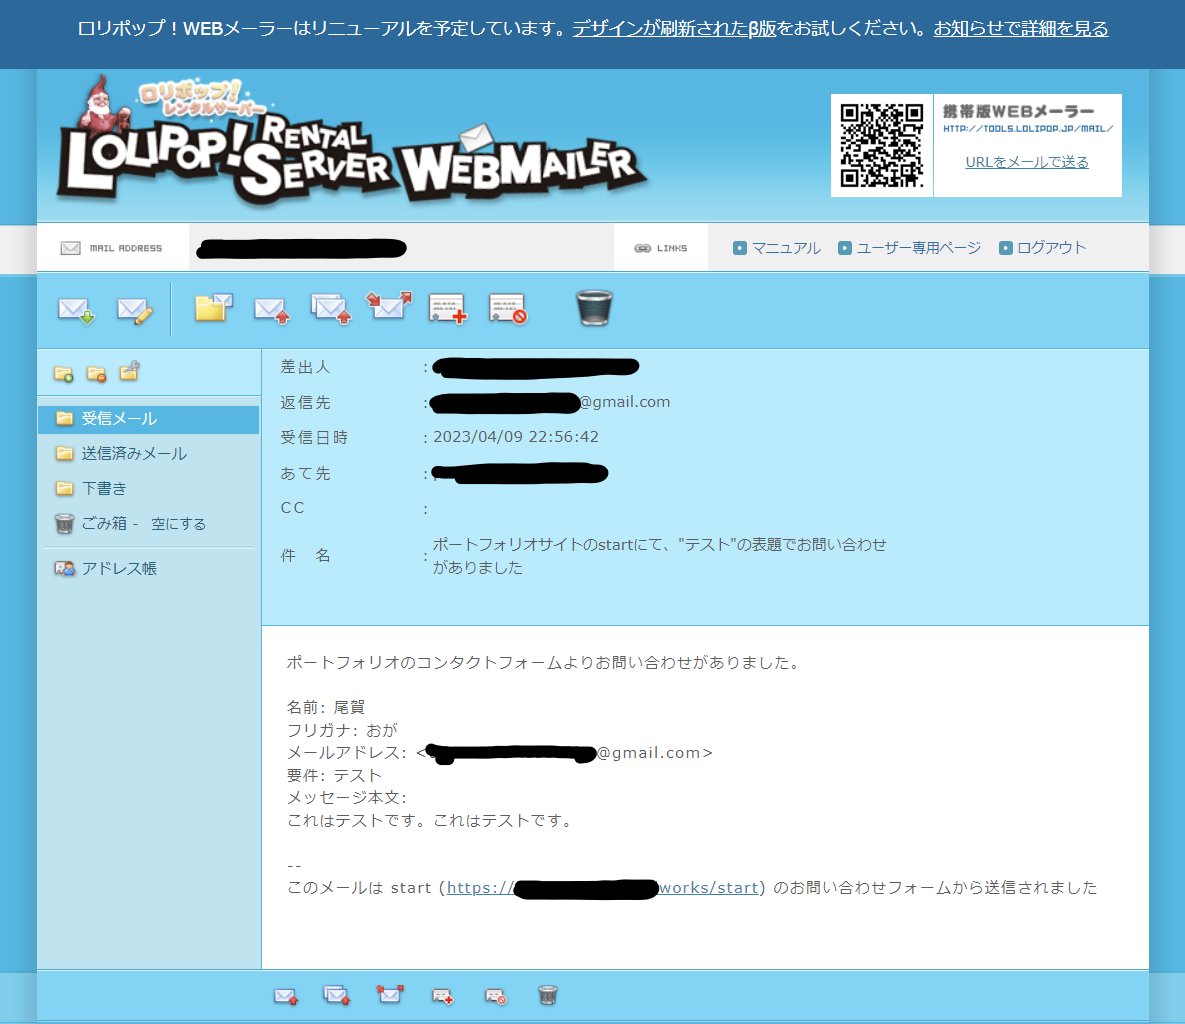Log out via ログアウト
Screen dimensions: 1185x1024
click(x=1050, y=247)
